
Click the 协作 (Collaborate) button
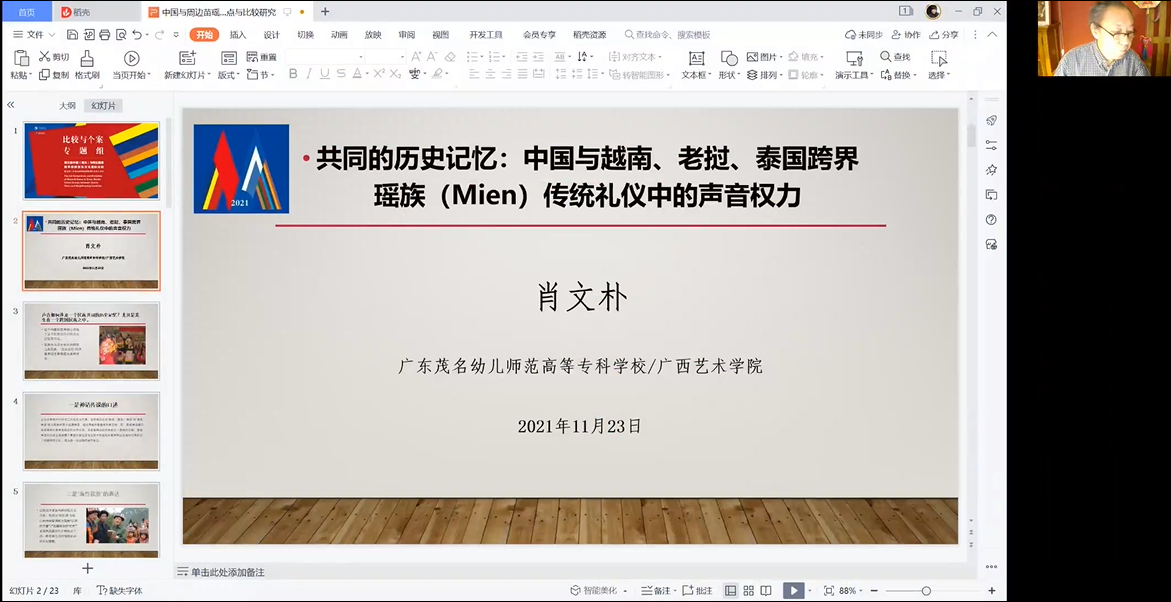pos(905,35)
